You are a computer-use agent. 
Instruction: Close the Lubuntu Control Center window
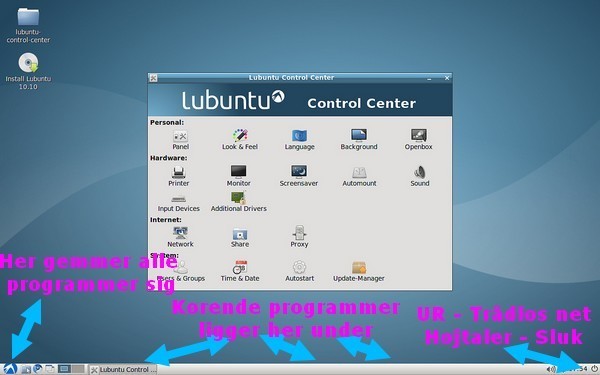tap(447, 78)
